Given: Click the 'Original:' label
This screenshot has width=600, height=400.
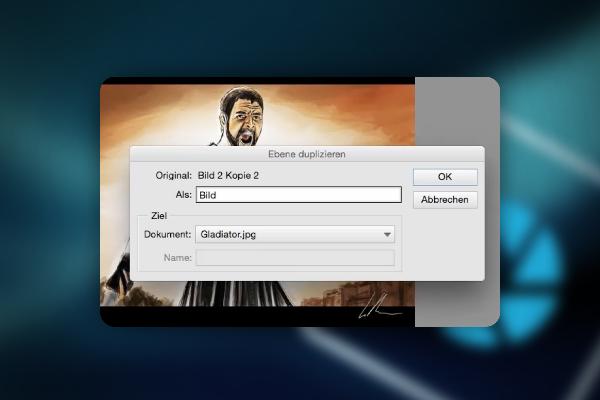Looking at the screenshot, I should pyautogui.click(x=173, y=176).
